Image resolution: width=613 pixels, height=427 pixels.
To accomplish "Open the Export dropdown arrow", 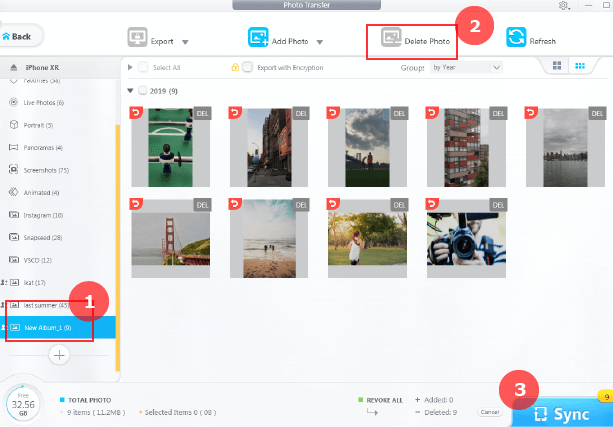I will pos(185,42).
